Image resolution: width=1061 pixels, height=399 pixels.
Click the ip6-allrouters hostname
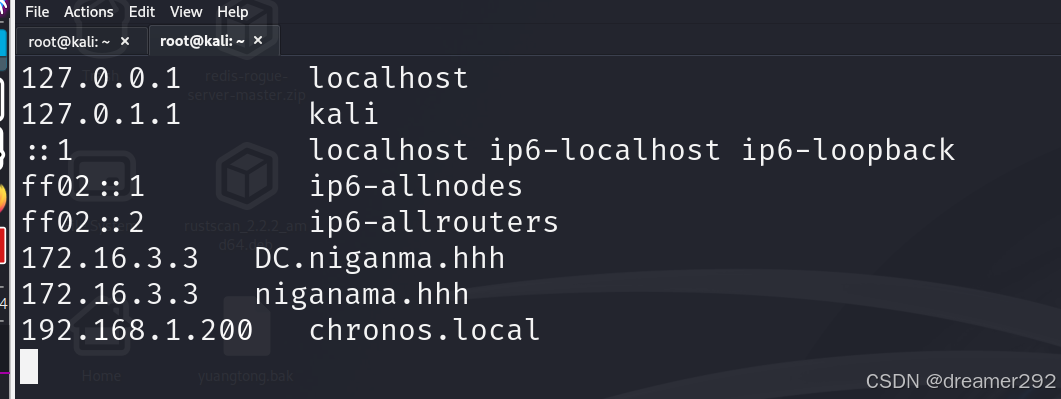coord(434,222)
